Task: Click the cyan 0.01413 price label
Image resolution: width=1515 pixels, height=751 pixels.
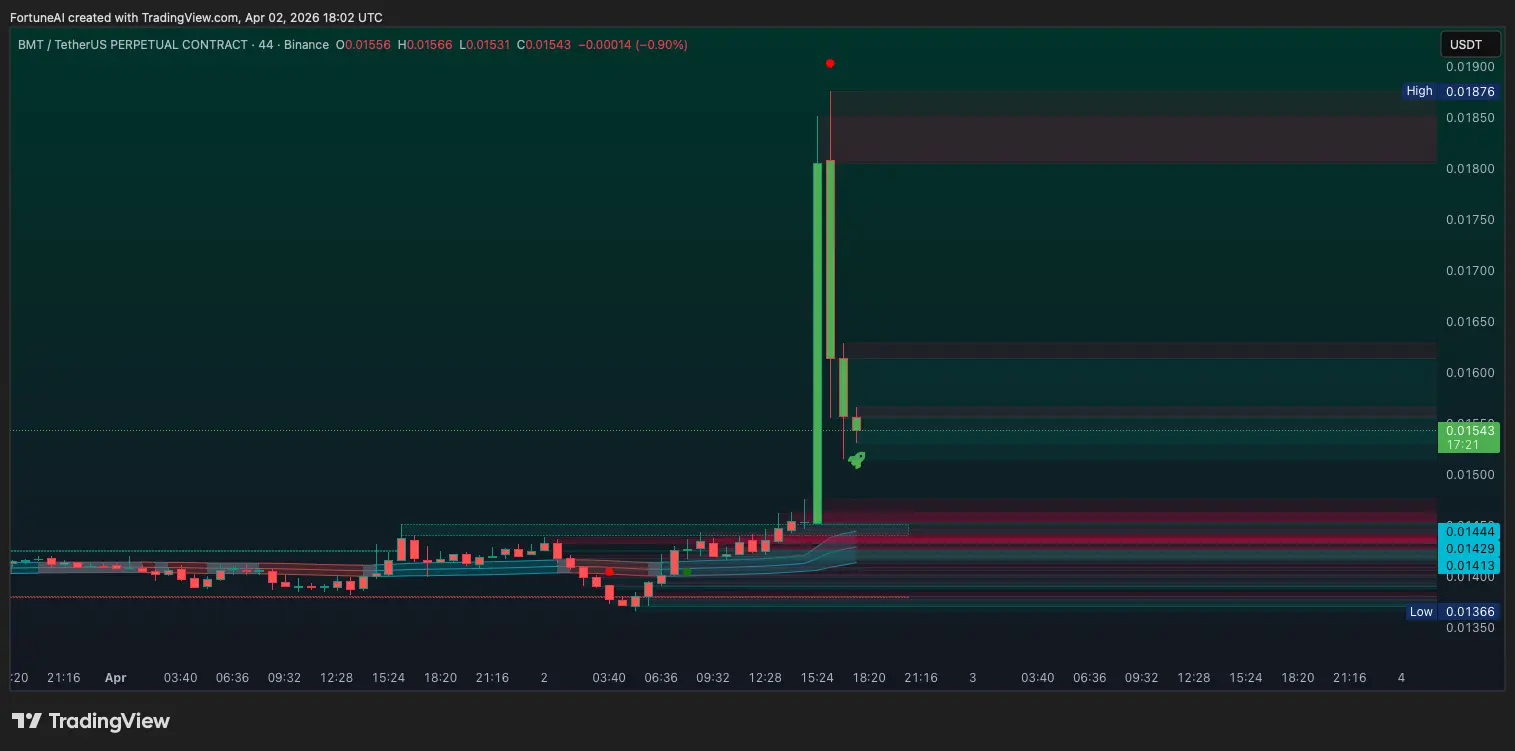Action: click(1469, 566)
